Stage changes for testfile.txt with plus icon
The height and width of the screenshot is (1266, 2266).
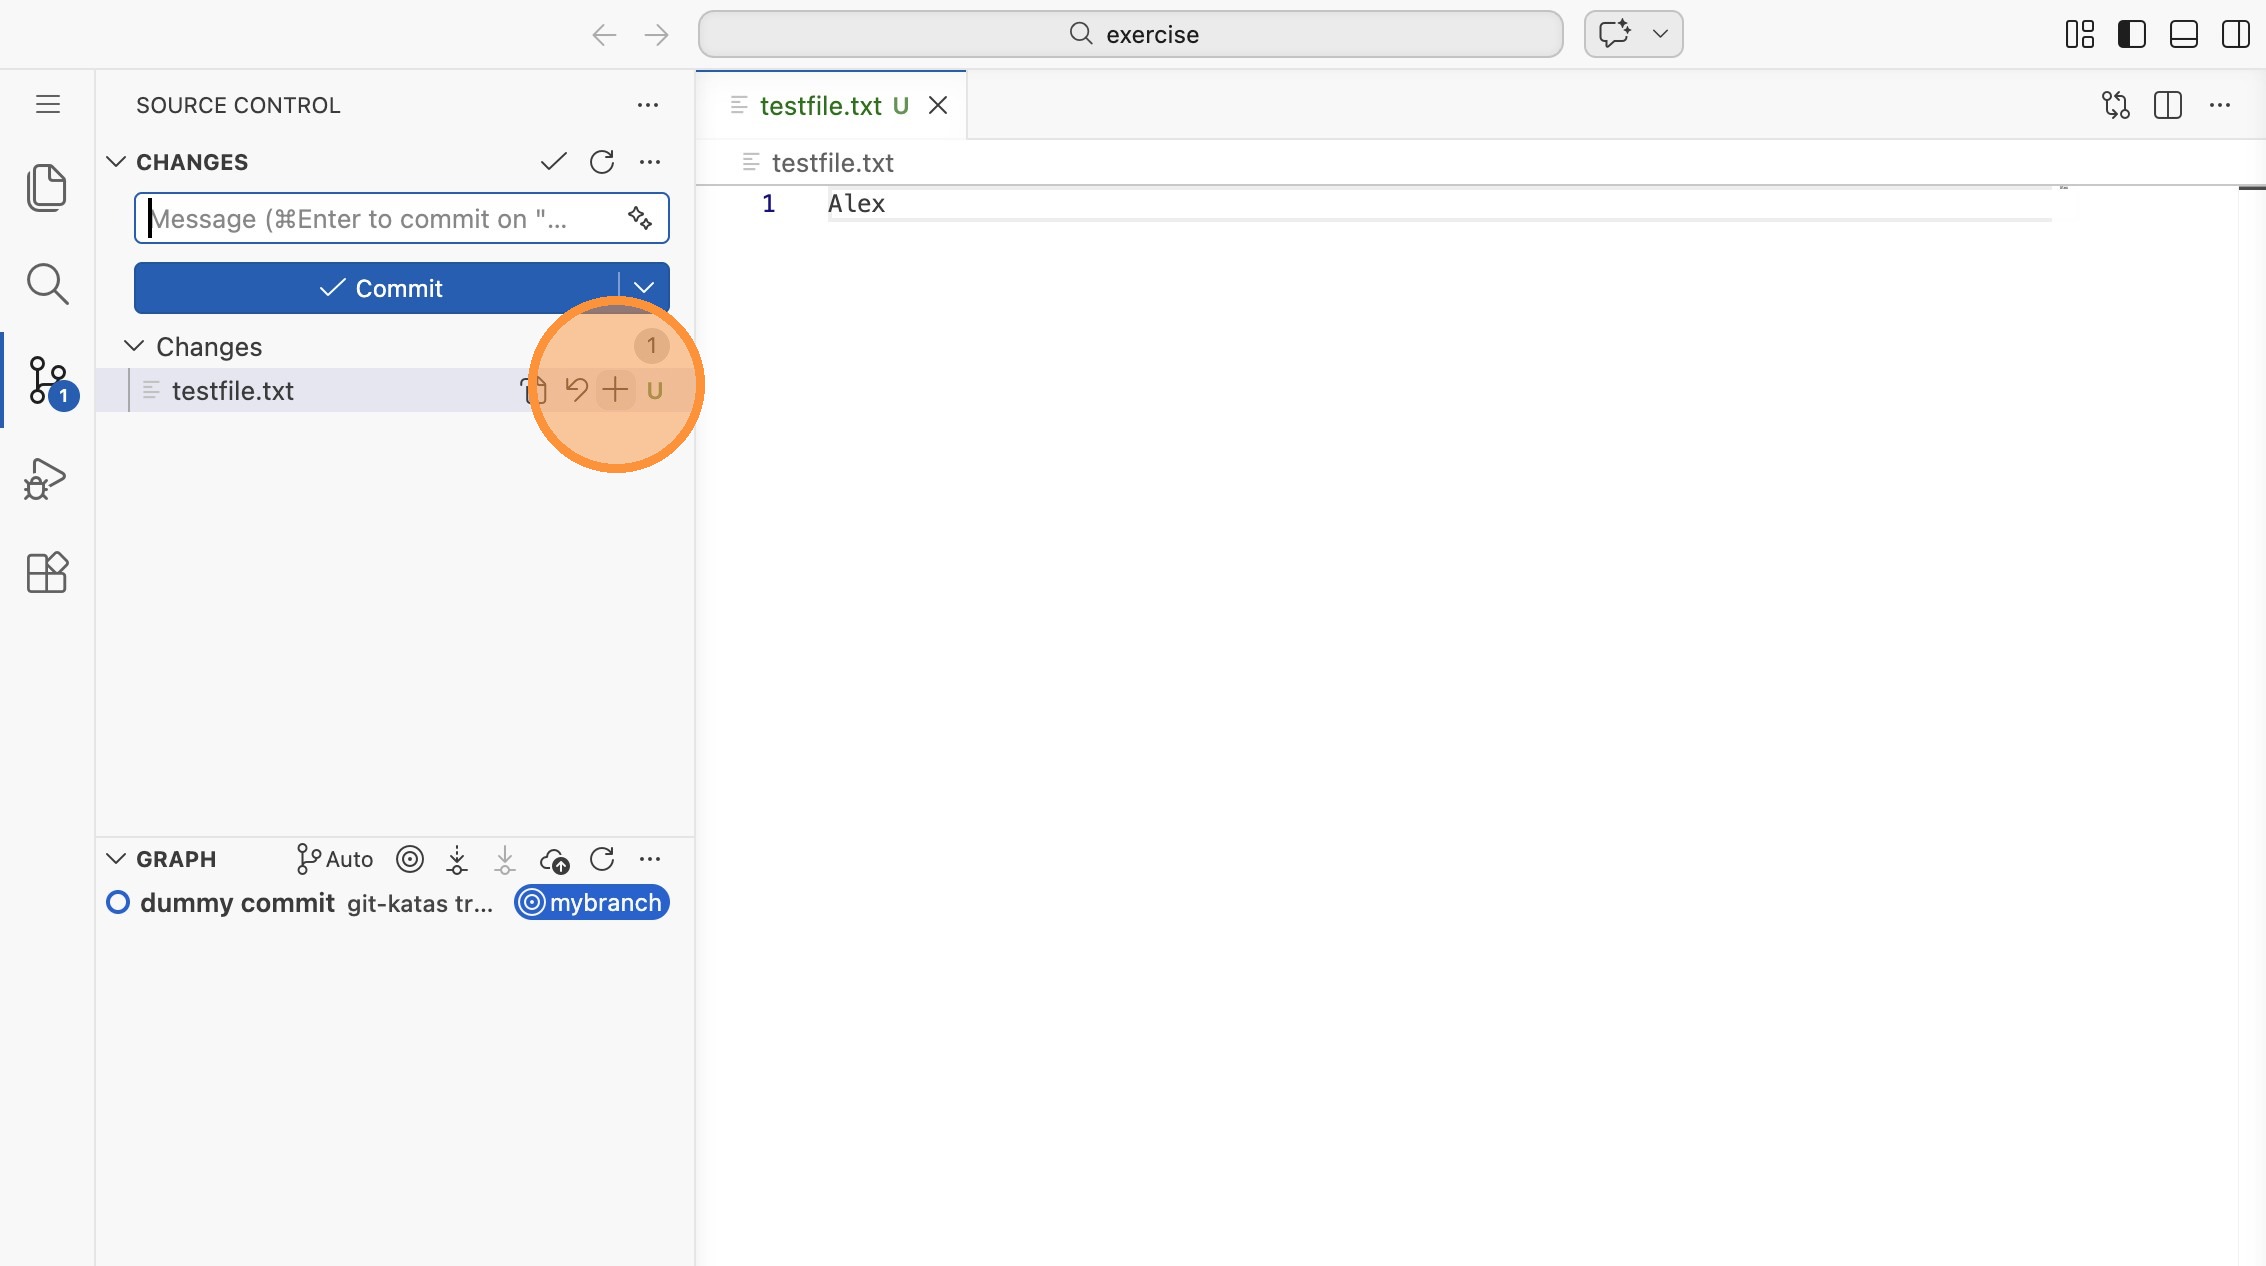(x=615, y=390)
